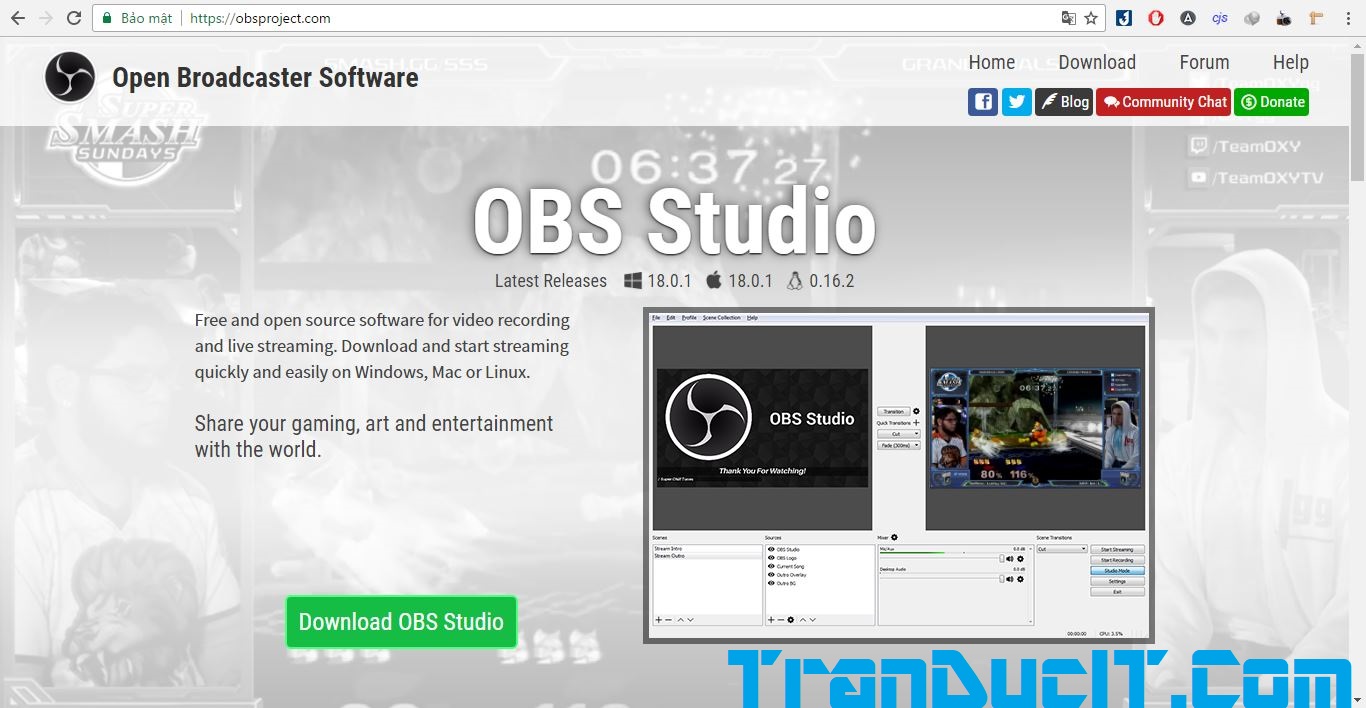Click the 'Share your gaming, art' text
Screen dimensions: 1366x708
pos(374,436)
